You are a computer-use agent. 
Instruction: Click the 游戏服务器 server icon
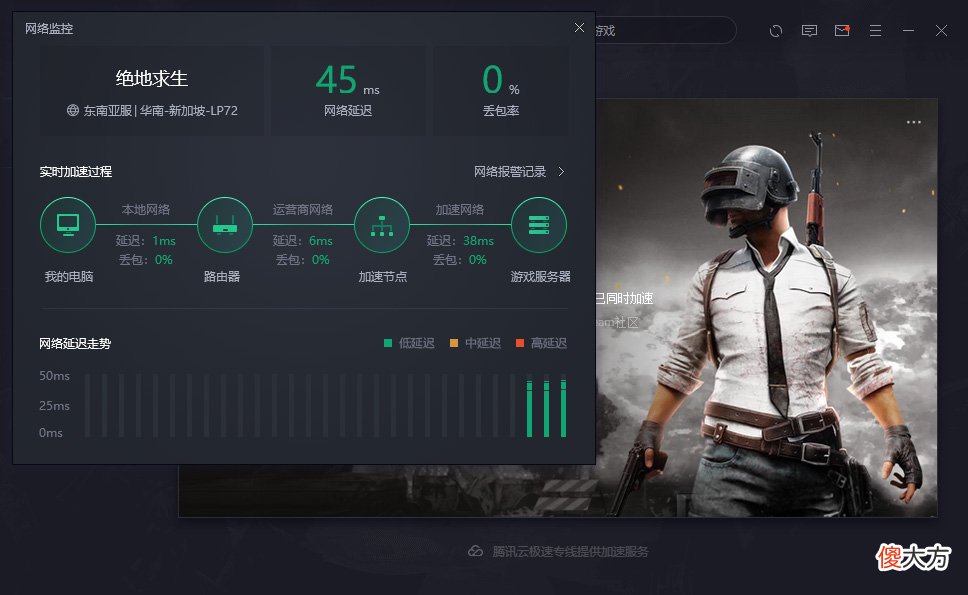pos(539,225)
